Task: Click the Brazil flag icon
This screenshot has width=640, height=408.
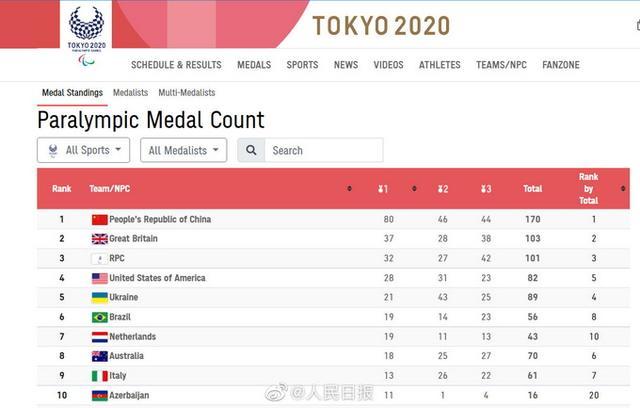Action: click(100, 317)
